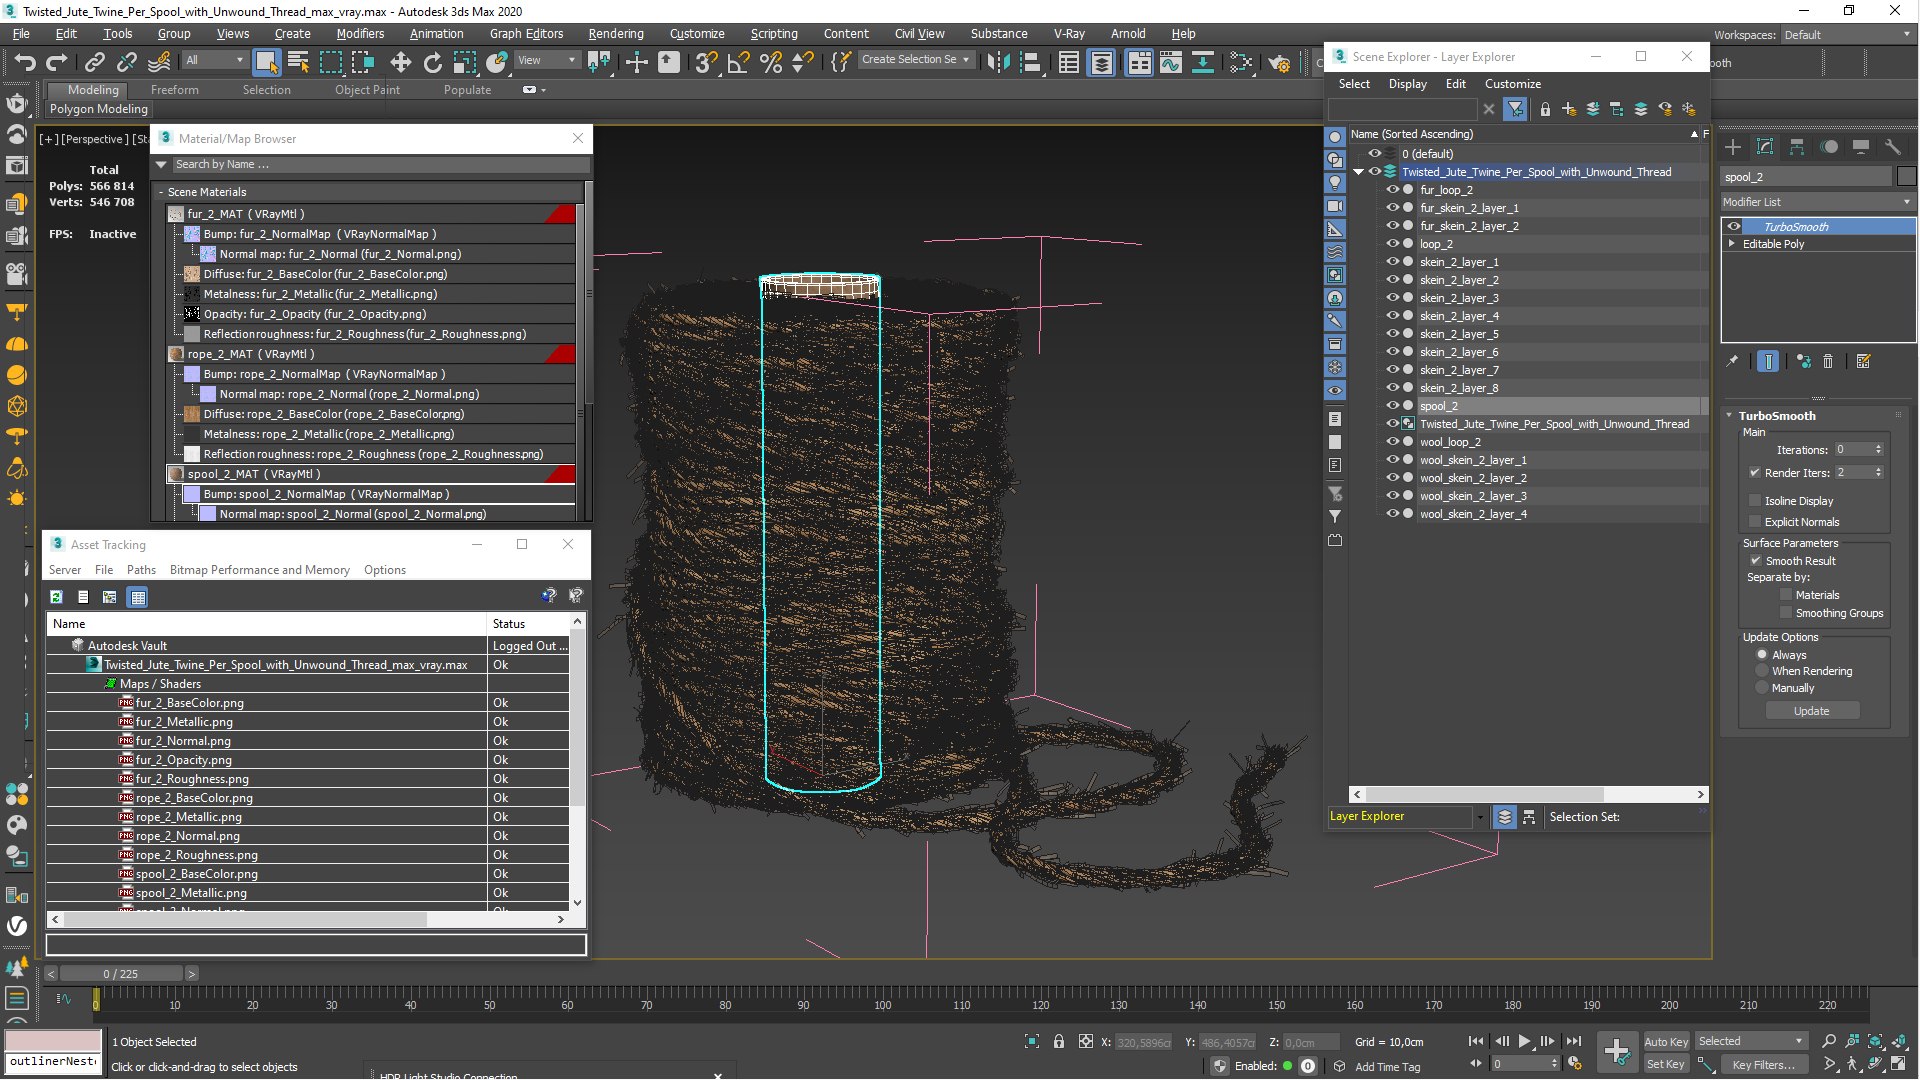Open the Create panel plus tab
Viewport: 1920px width, 1080px height.
click(1733, 147)
